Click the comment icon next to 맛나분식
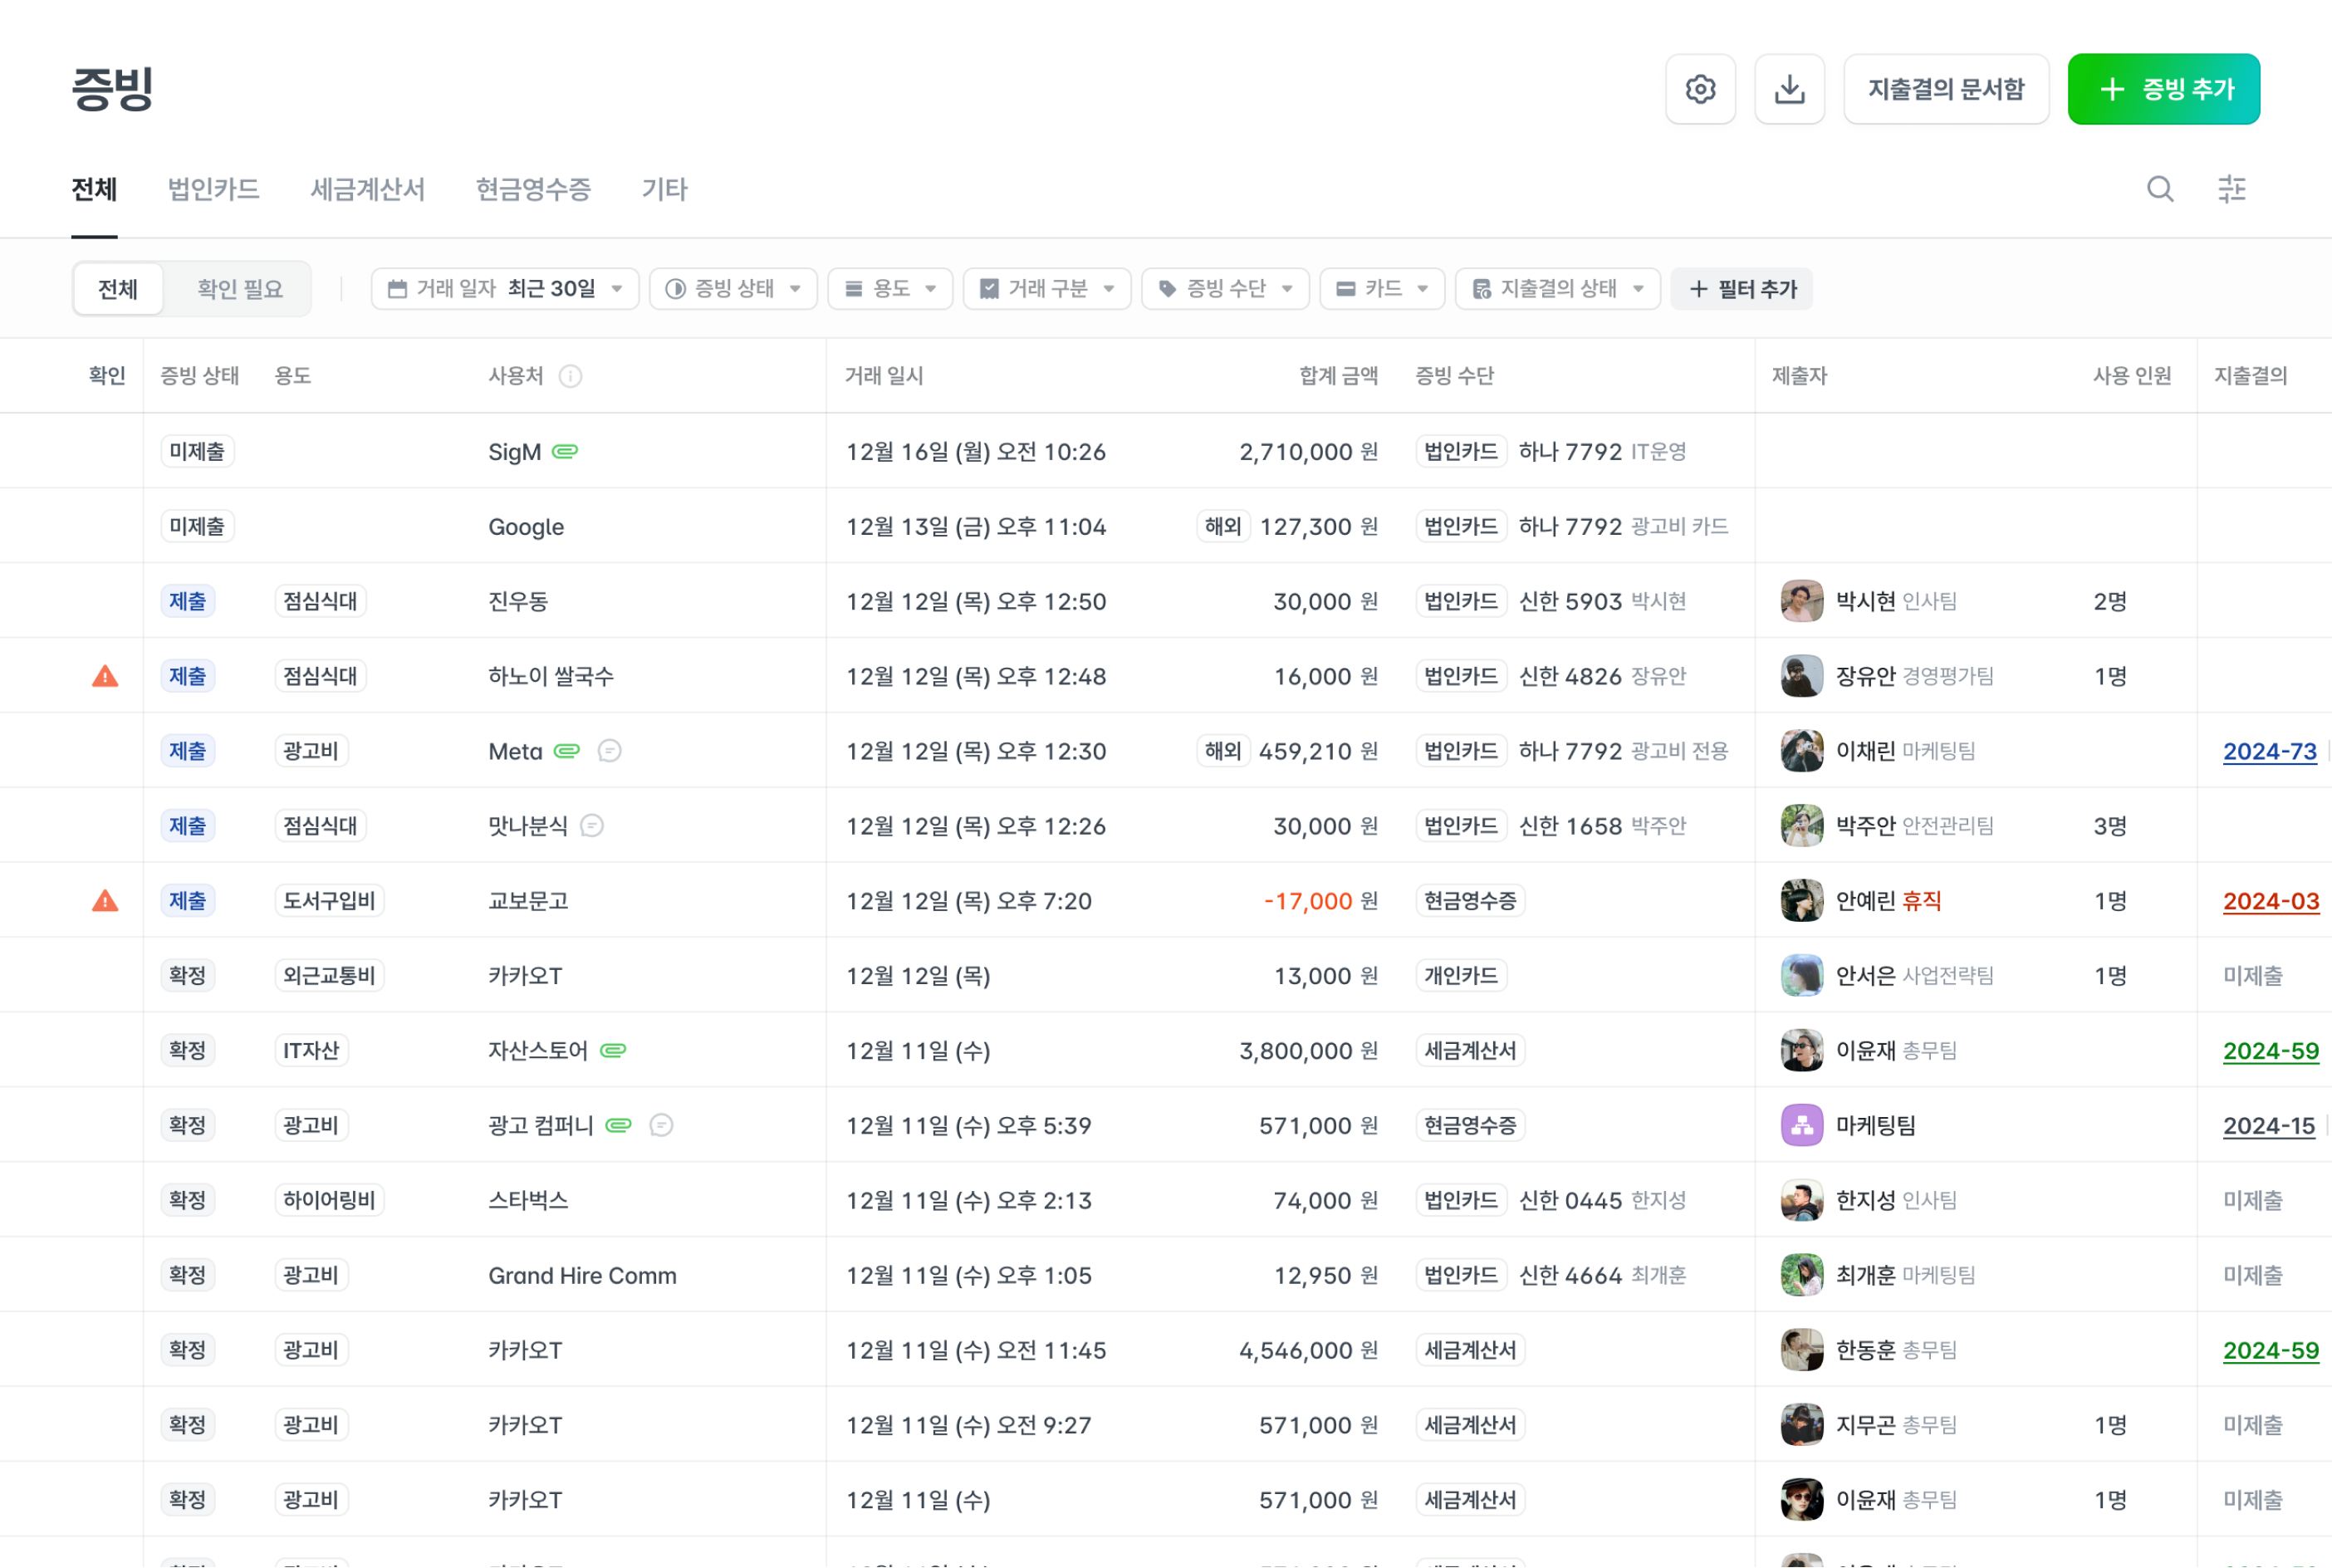Viewport: 2332px width, 1568px height. pyautogui.click(x=592, y=826)
